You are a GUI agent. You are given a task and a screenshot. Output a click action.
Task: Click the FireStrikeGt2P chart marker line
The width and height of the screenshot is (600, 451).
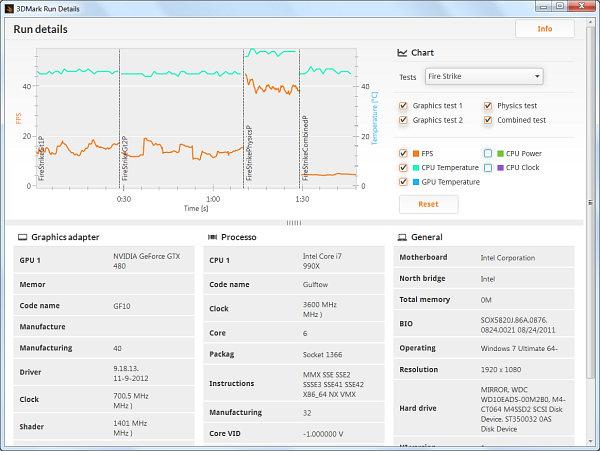click(x=119, y=119)
